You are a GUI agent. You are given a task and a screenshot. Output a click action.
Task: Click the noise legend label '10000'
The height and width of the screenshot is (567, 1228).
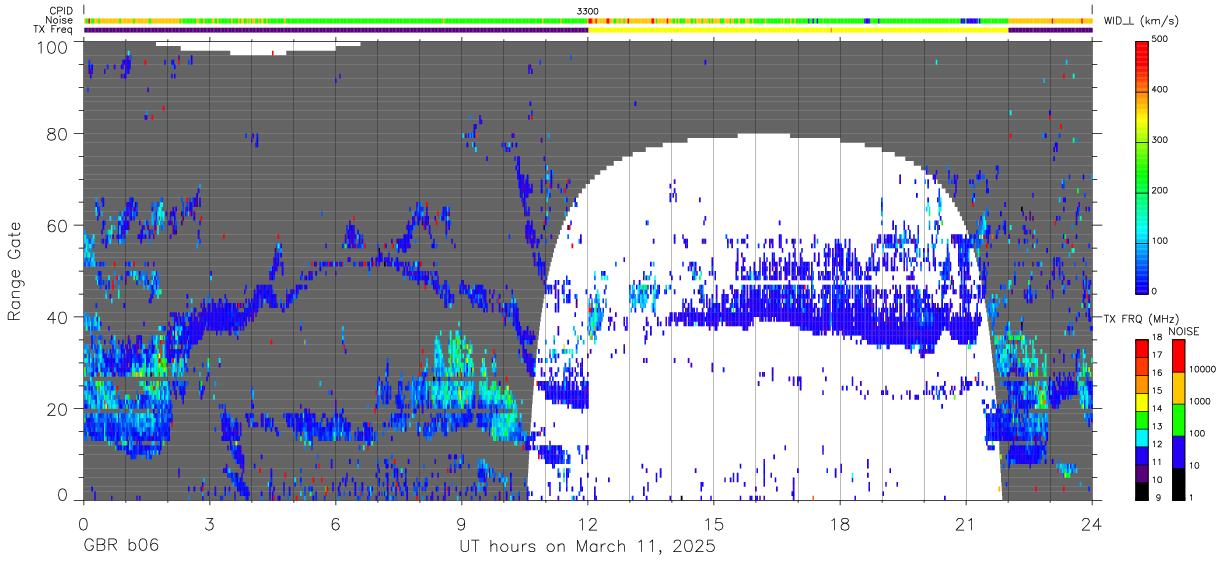point(1205,369)
